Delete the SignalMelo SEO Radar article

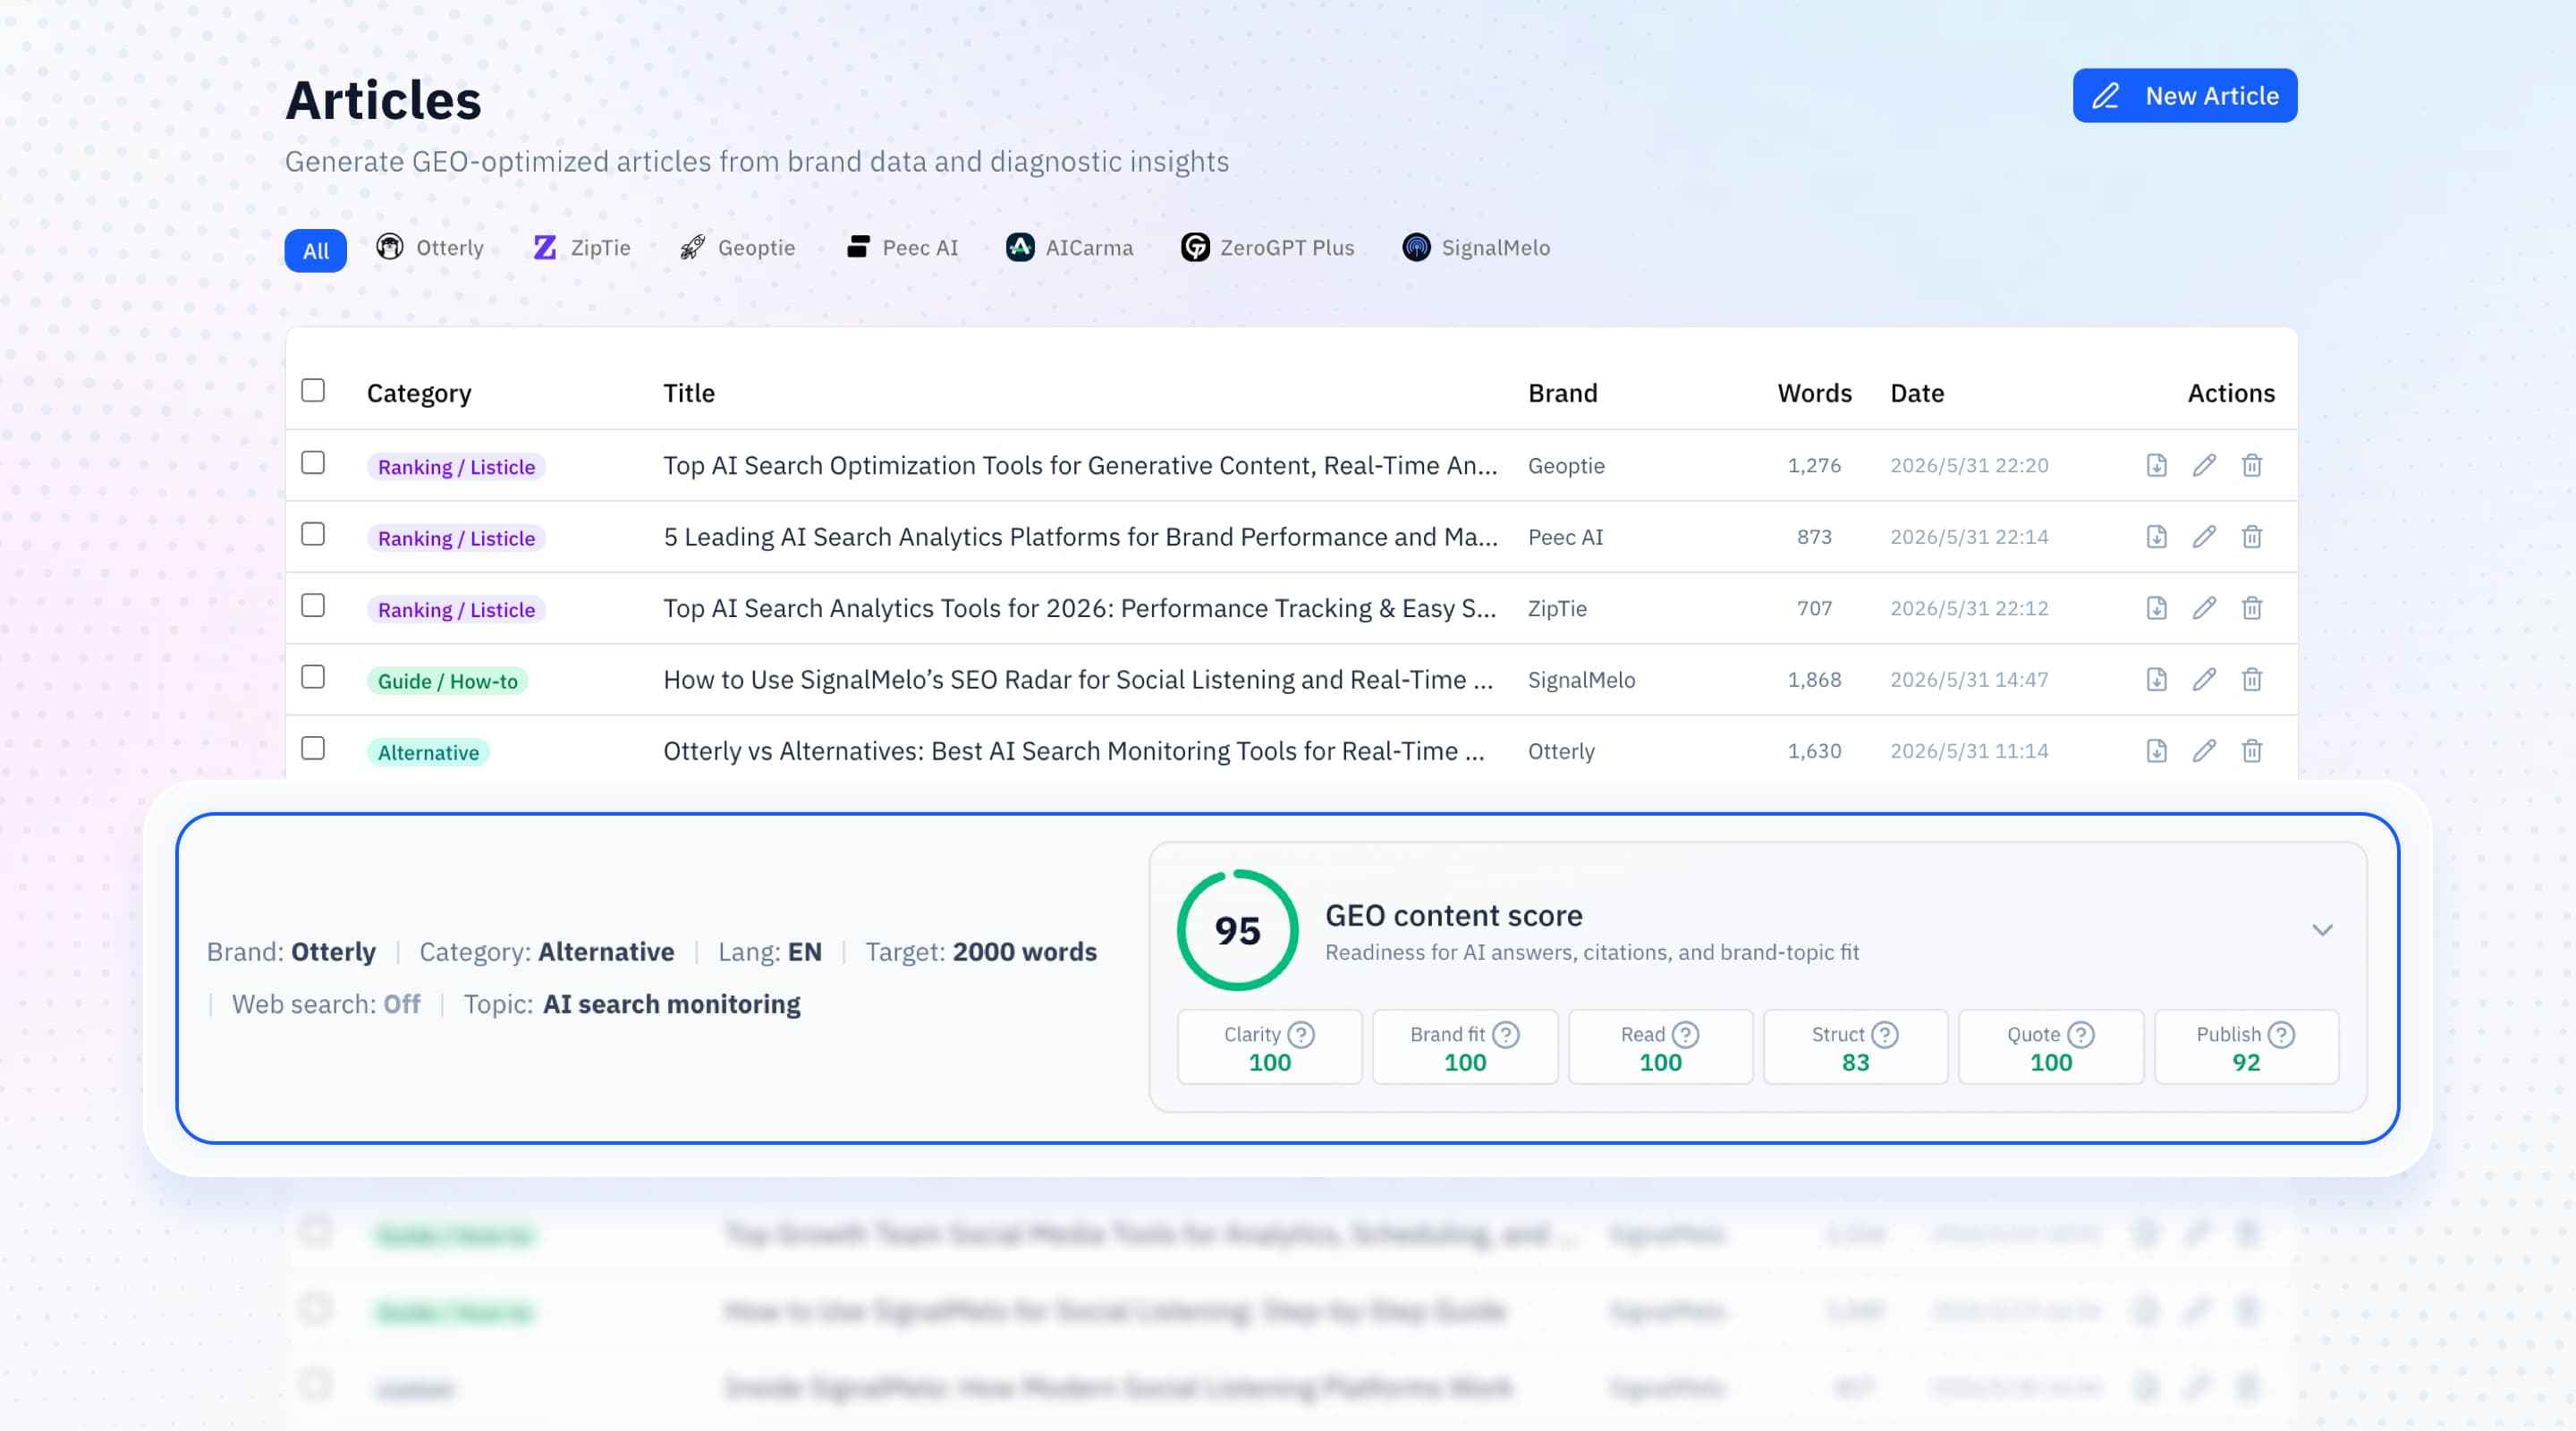2252,680
